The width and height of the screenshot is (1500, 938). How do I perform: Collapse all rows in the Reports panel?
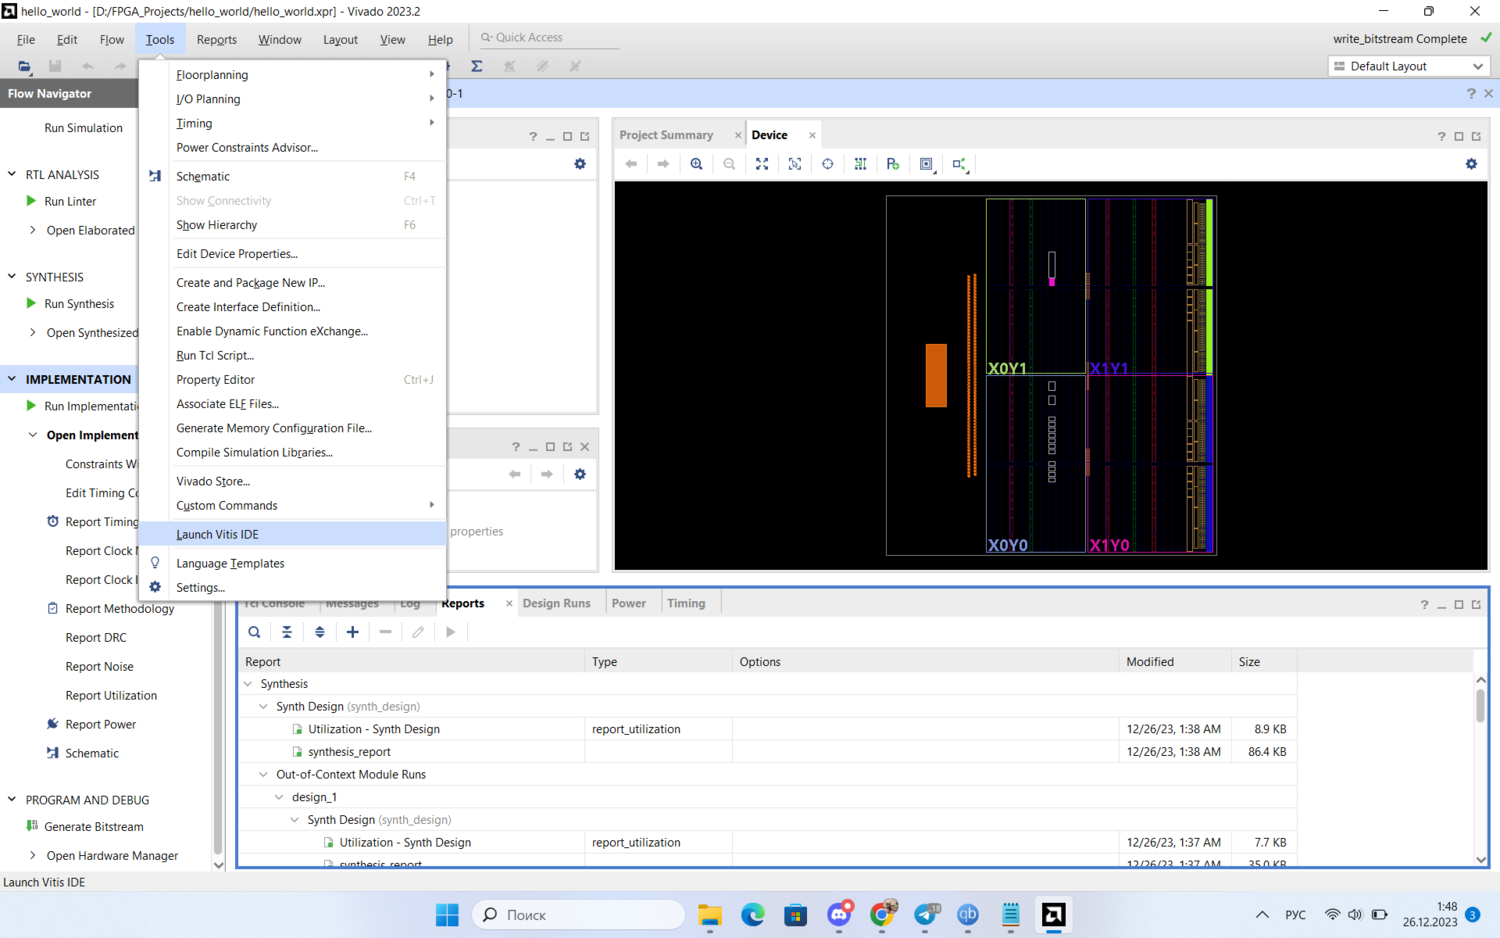[287, 632]
